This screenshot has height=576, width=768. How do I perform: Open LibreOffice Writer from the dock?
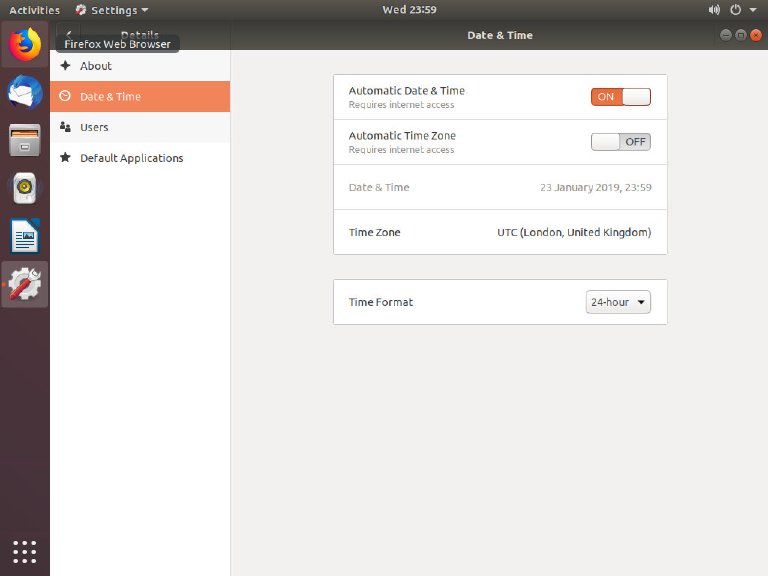point(25,237)
